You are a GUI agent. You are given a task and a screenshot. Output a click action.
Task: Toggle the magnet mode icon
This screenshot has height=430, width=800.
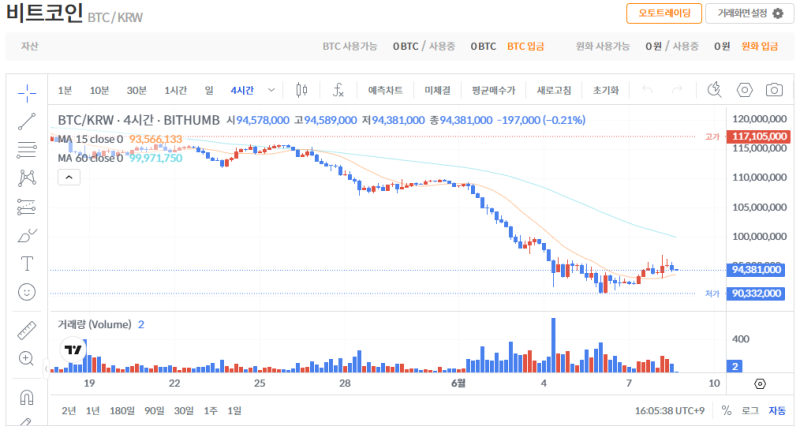[x=27, y=397]
